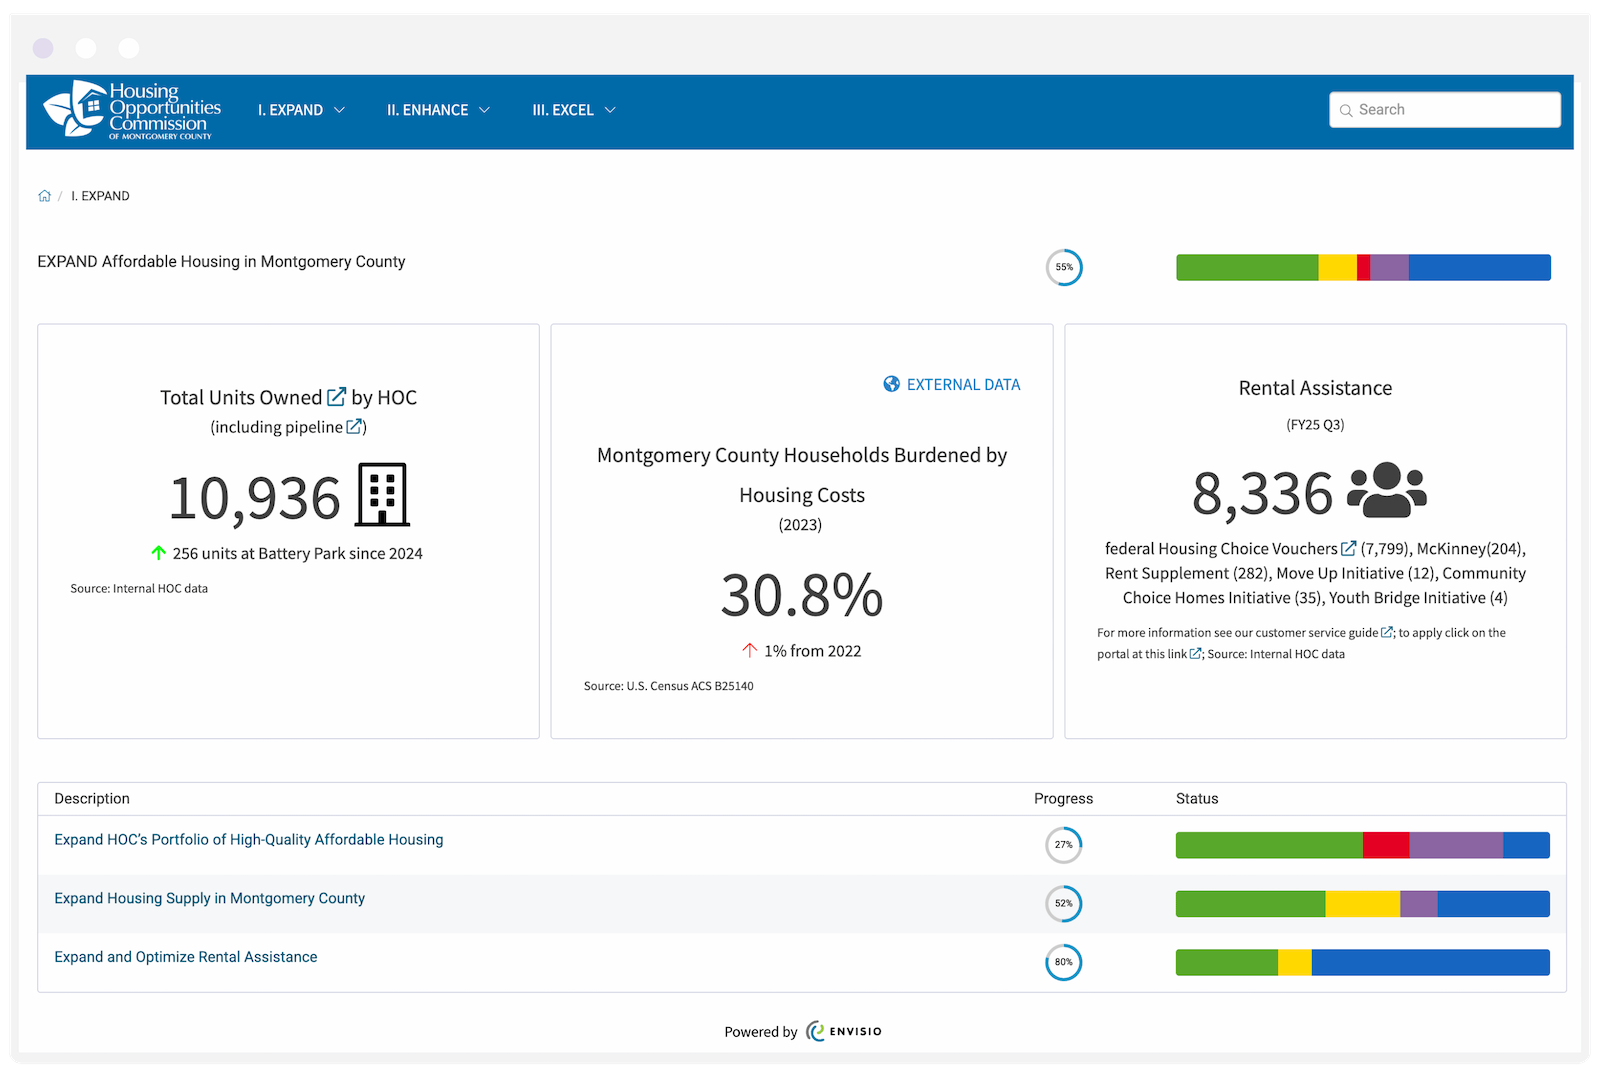The height and width of the screenshot is (1072, 1600).
Task: Click the 55% overall progress indicator
Action: click(x=1064, y=267)
